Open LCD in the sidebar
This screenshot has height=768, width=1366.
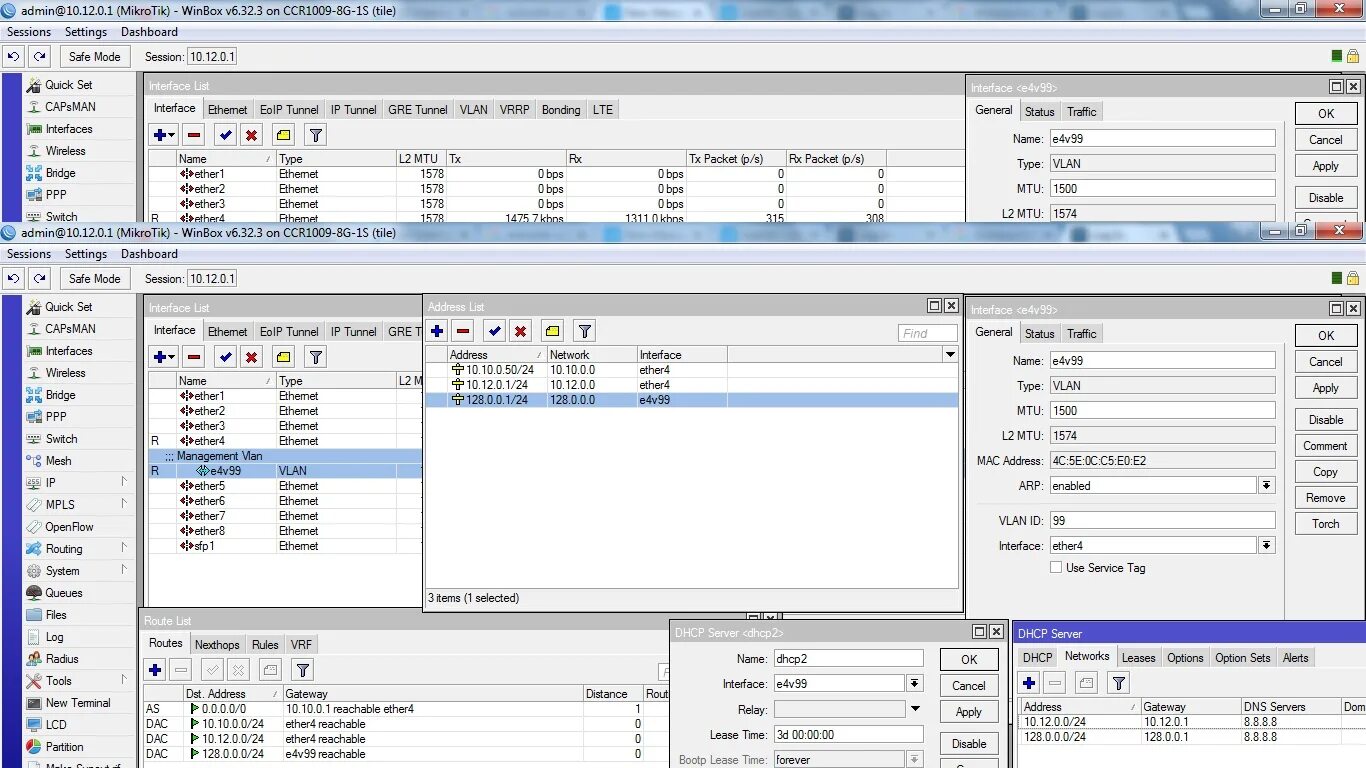pos(56,725)
